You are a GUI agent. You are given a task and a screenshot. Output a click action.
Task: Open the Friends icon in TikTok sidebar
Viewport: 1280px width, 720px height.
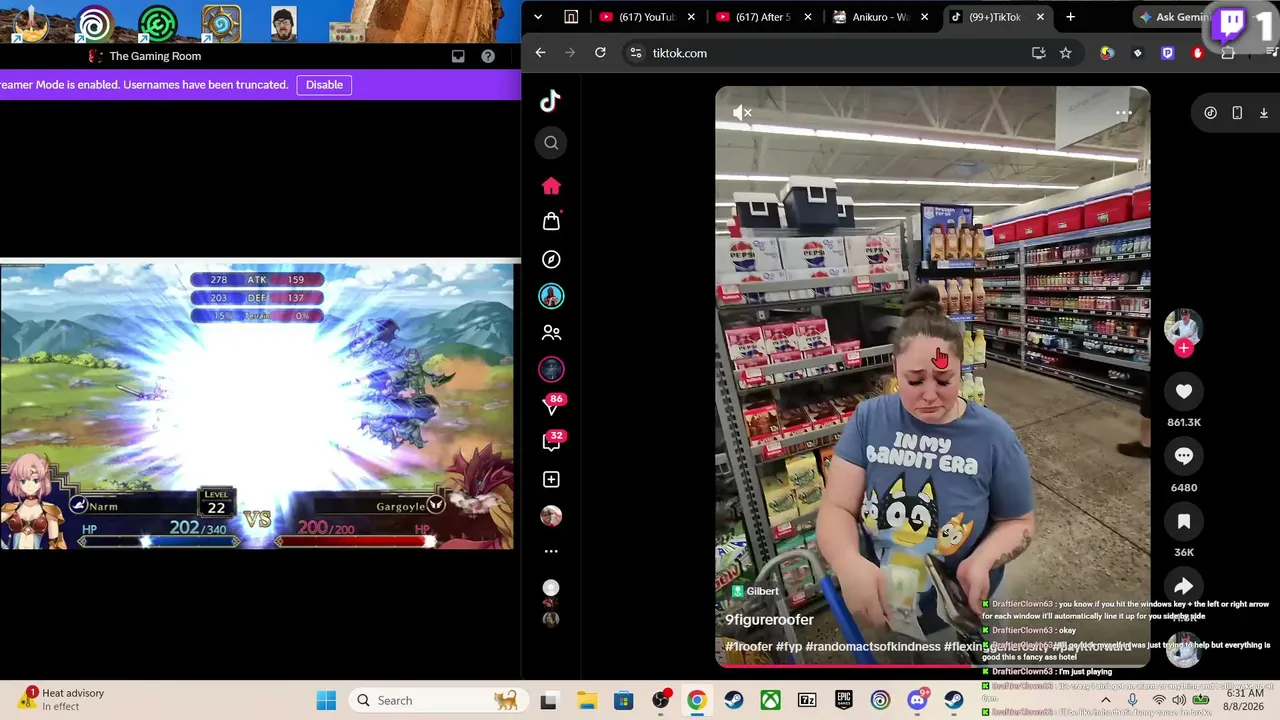coord(551,333)
